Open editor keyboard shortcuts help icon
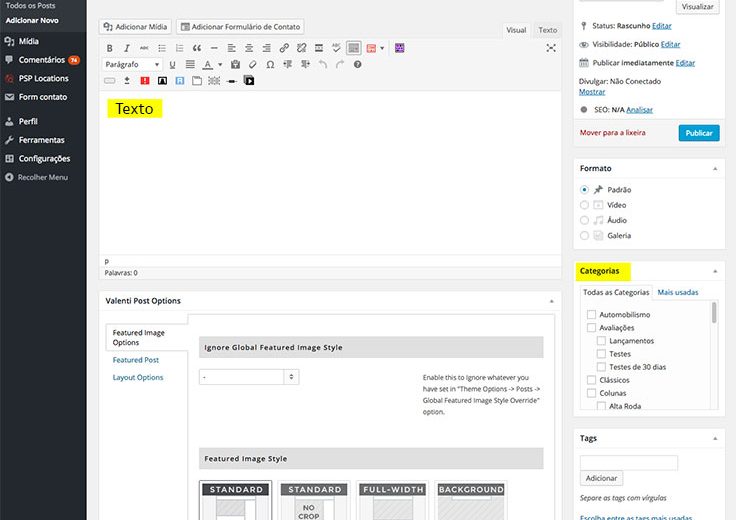This screenshot has width=736, height=520. coord(357,65)
